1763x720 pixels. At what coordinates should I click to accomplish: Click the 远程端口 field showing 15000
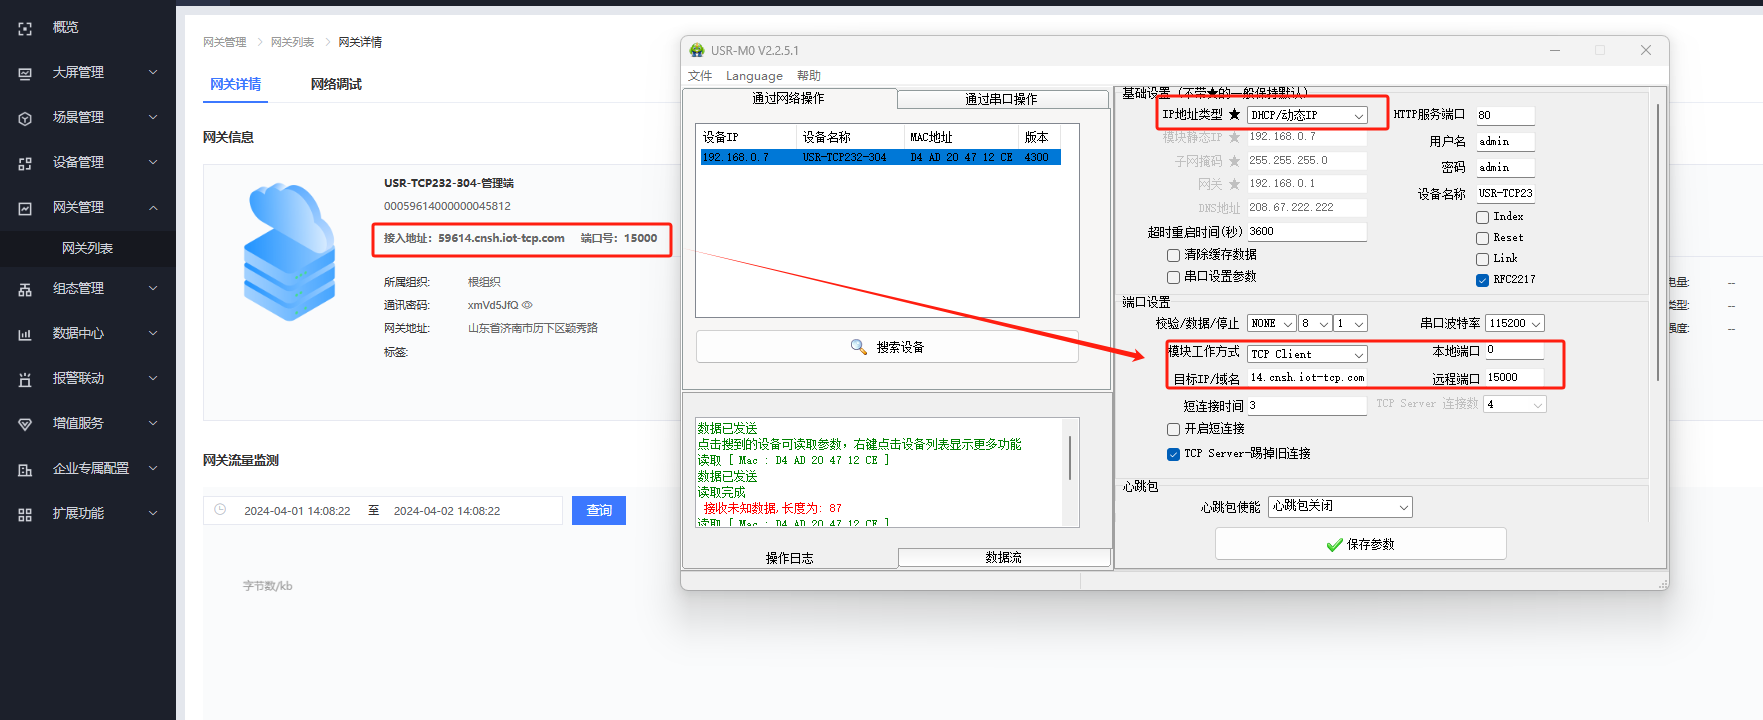pos(1514,378)
